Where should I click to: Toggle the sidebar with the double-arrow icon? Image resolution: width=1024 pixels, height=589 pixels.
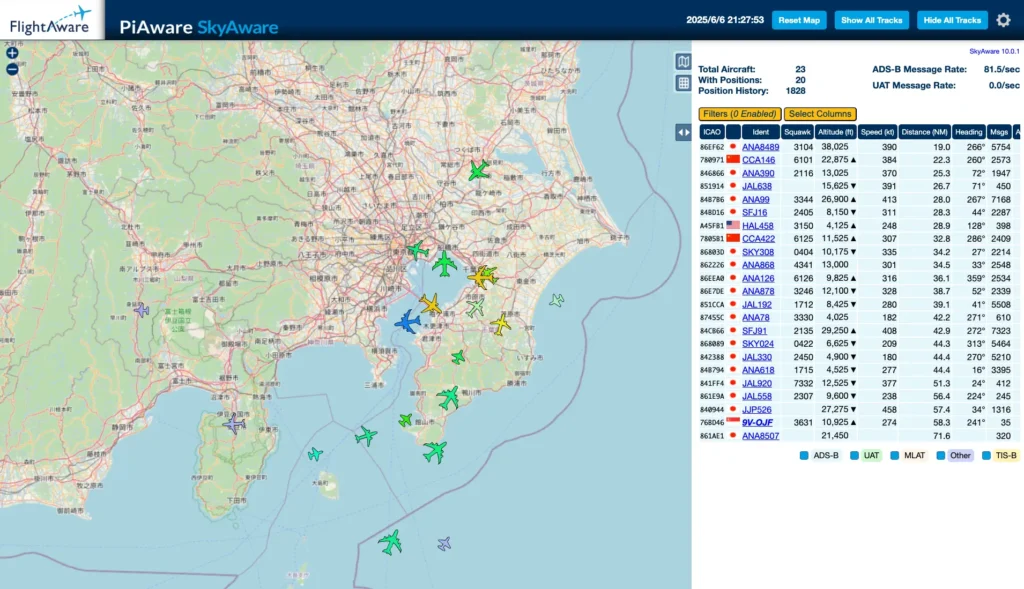pyautogui.click(x=683, y=133)
